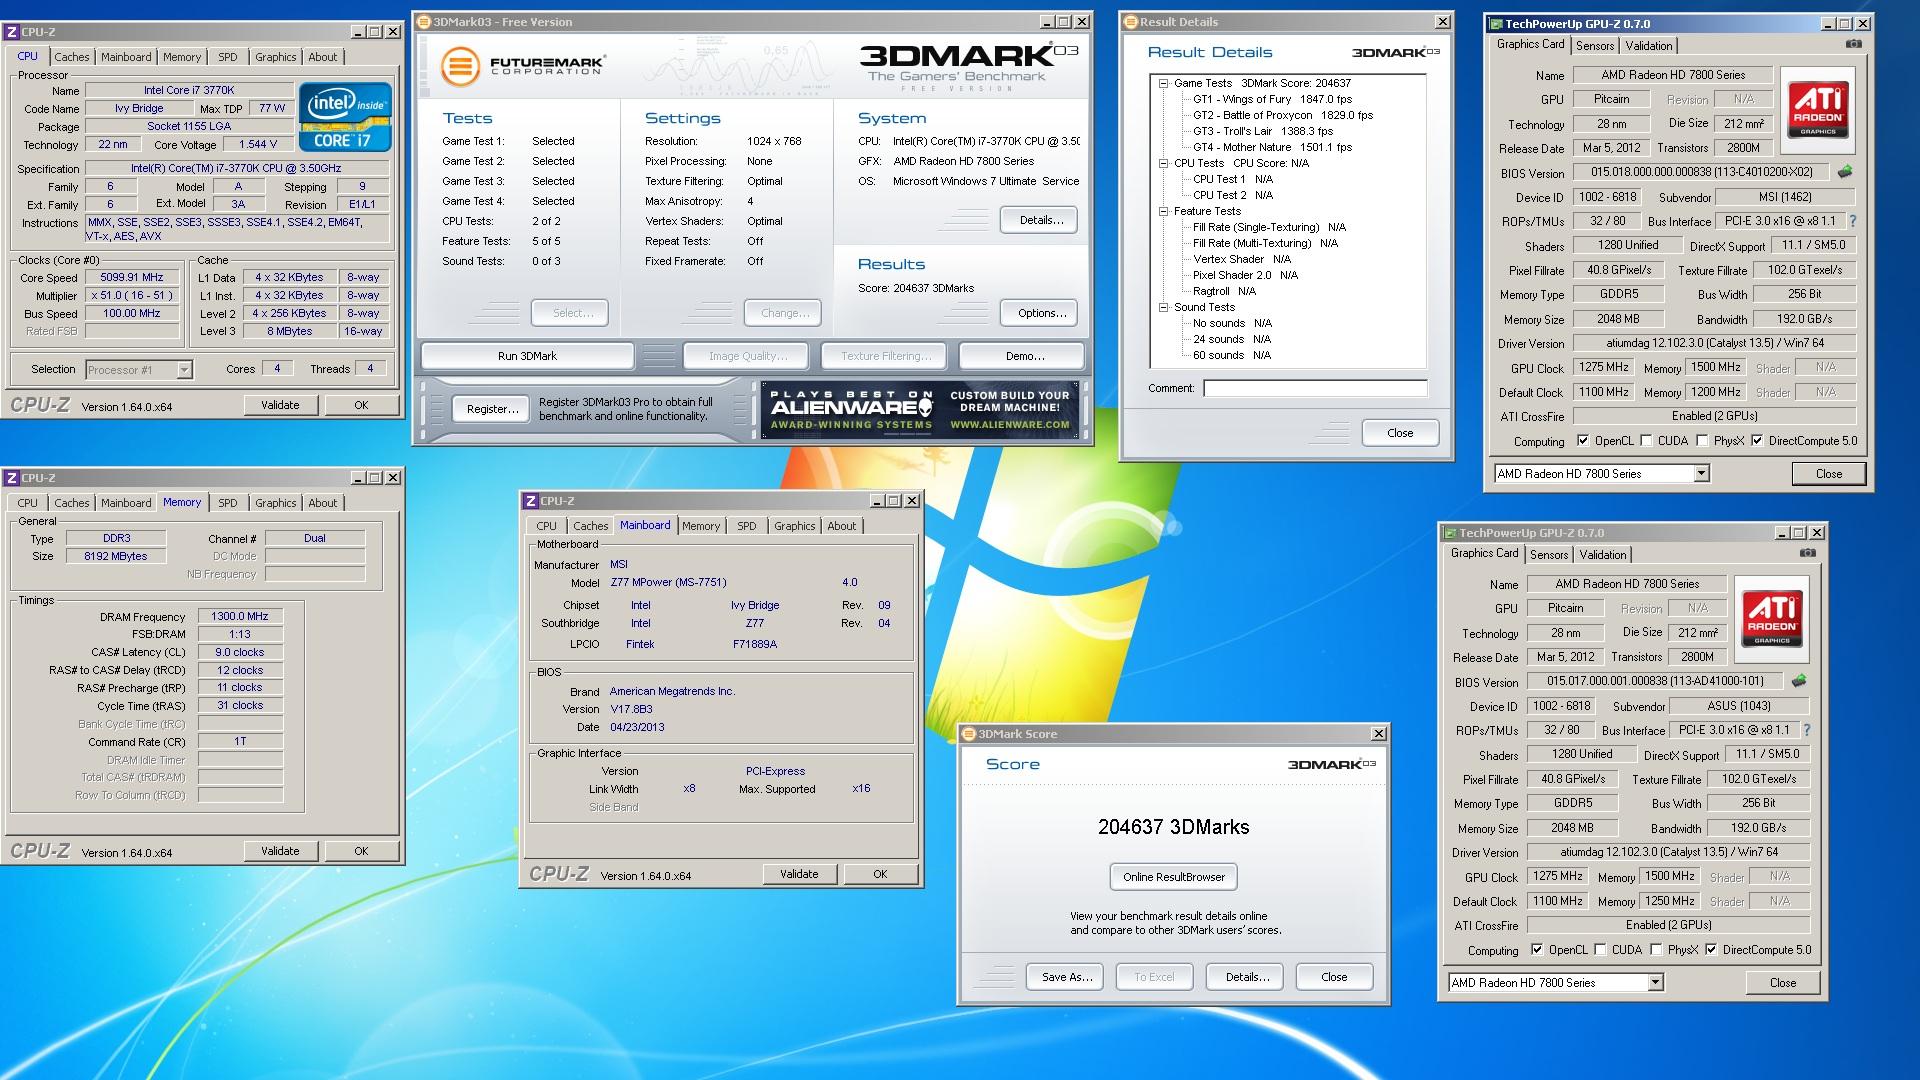Click the Futuremark Corporation logo in 3DMark03
This screenshot has height=1080, width=1920.
click(x=523, y=67)
